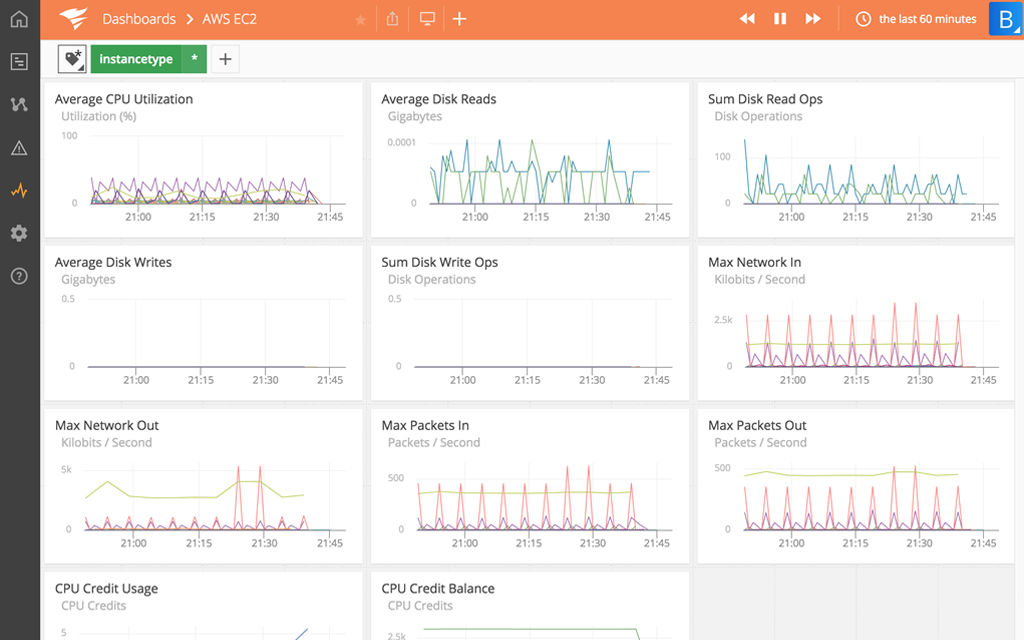Image resolution: width=1024 pixels, height=640 pixels.
Task: Click the share dashboard icon
Action: click(392, 19)
